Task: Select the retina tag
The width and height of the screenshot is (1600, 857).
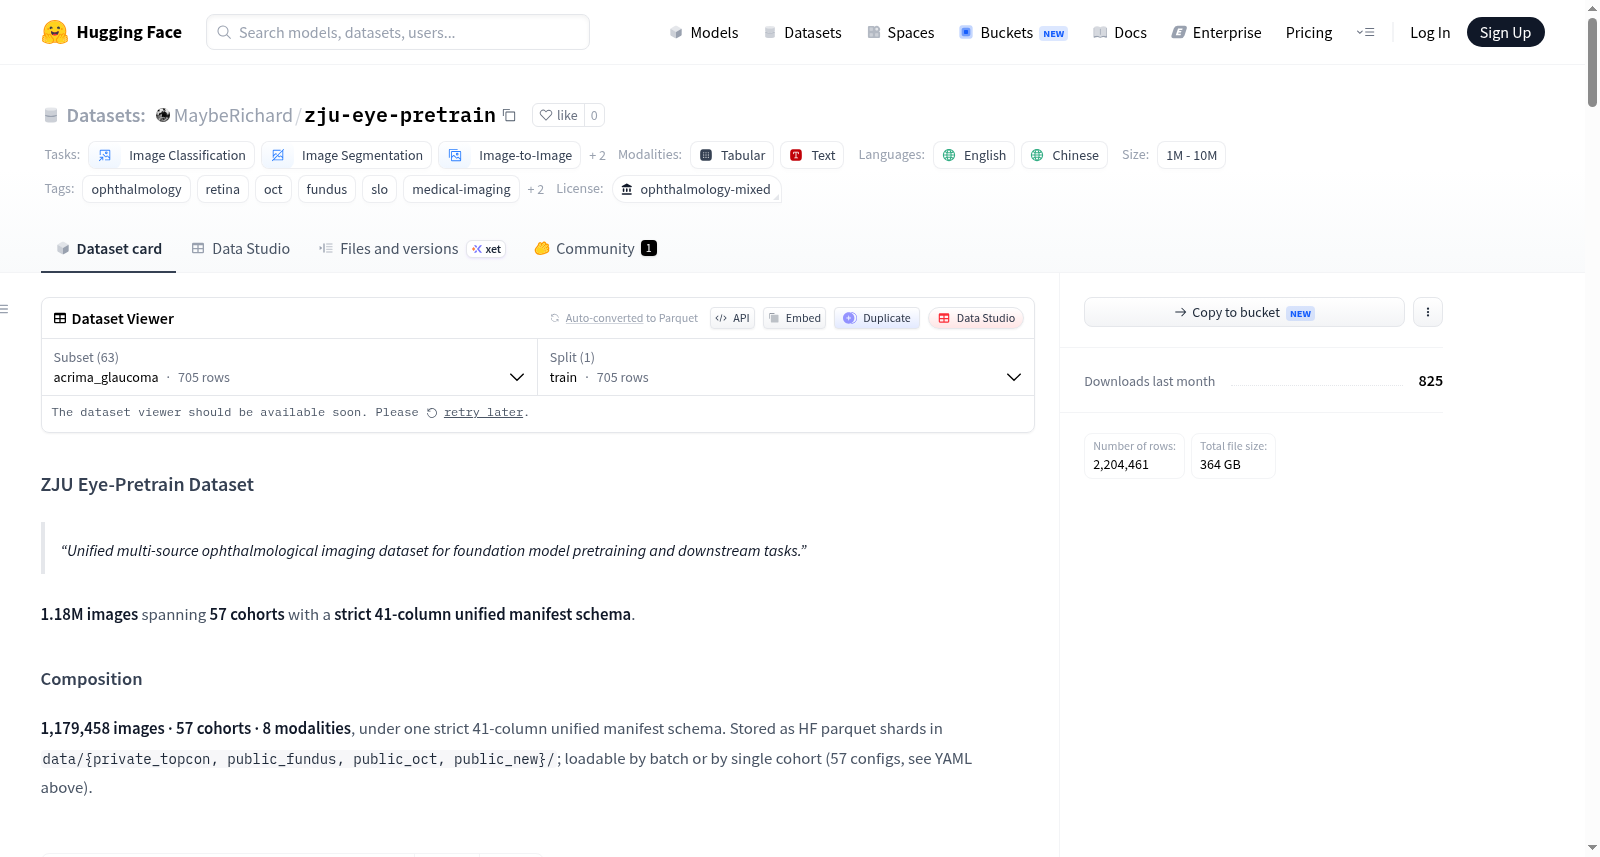Action: click(223, 189)
